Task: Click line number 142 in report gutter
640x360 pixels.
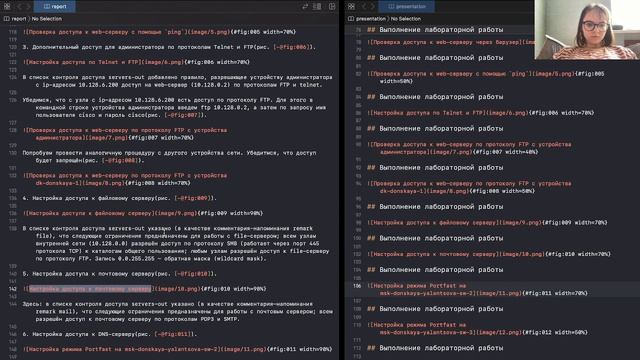Action: [x=13, y=289]
